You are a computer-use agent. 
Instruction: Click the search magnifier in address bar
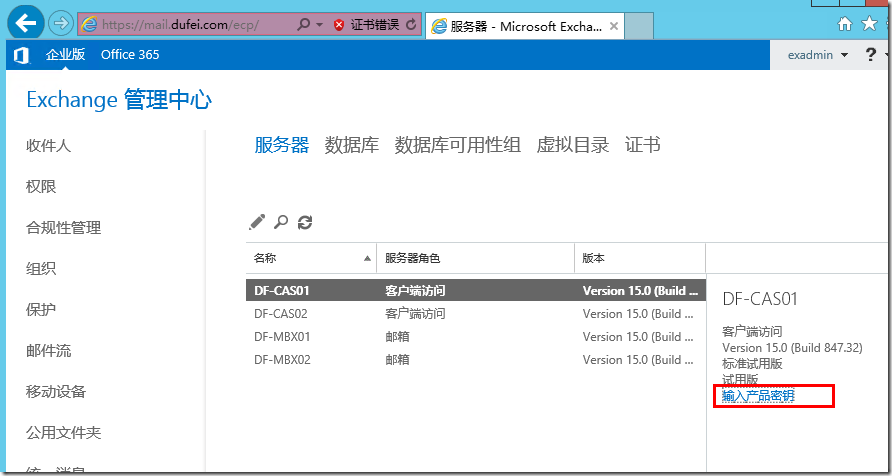[304, 24]
